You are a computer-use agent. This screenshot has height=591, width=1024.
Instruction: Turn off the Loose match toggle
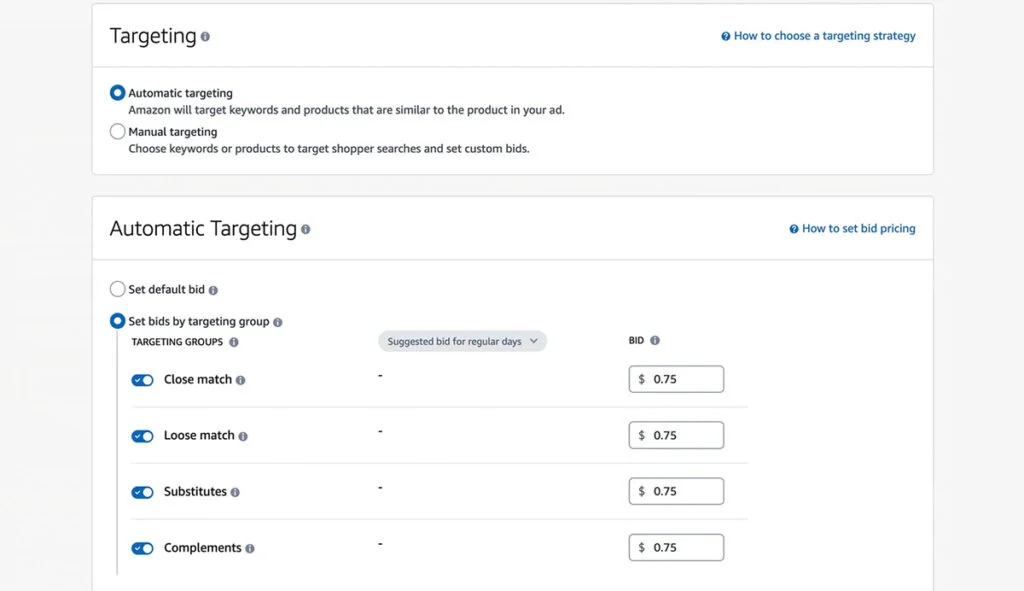tap(142, 436)
